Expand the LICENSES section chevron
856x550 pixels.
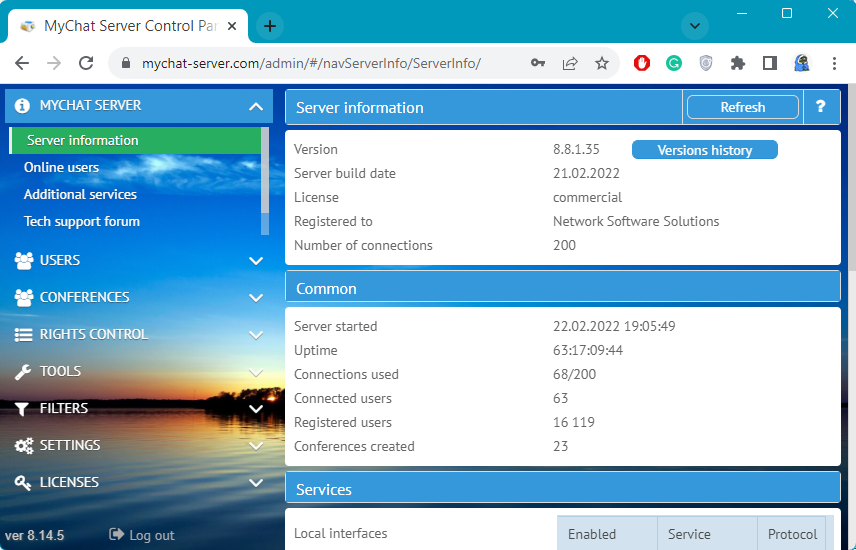(255, 483)
